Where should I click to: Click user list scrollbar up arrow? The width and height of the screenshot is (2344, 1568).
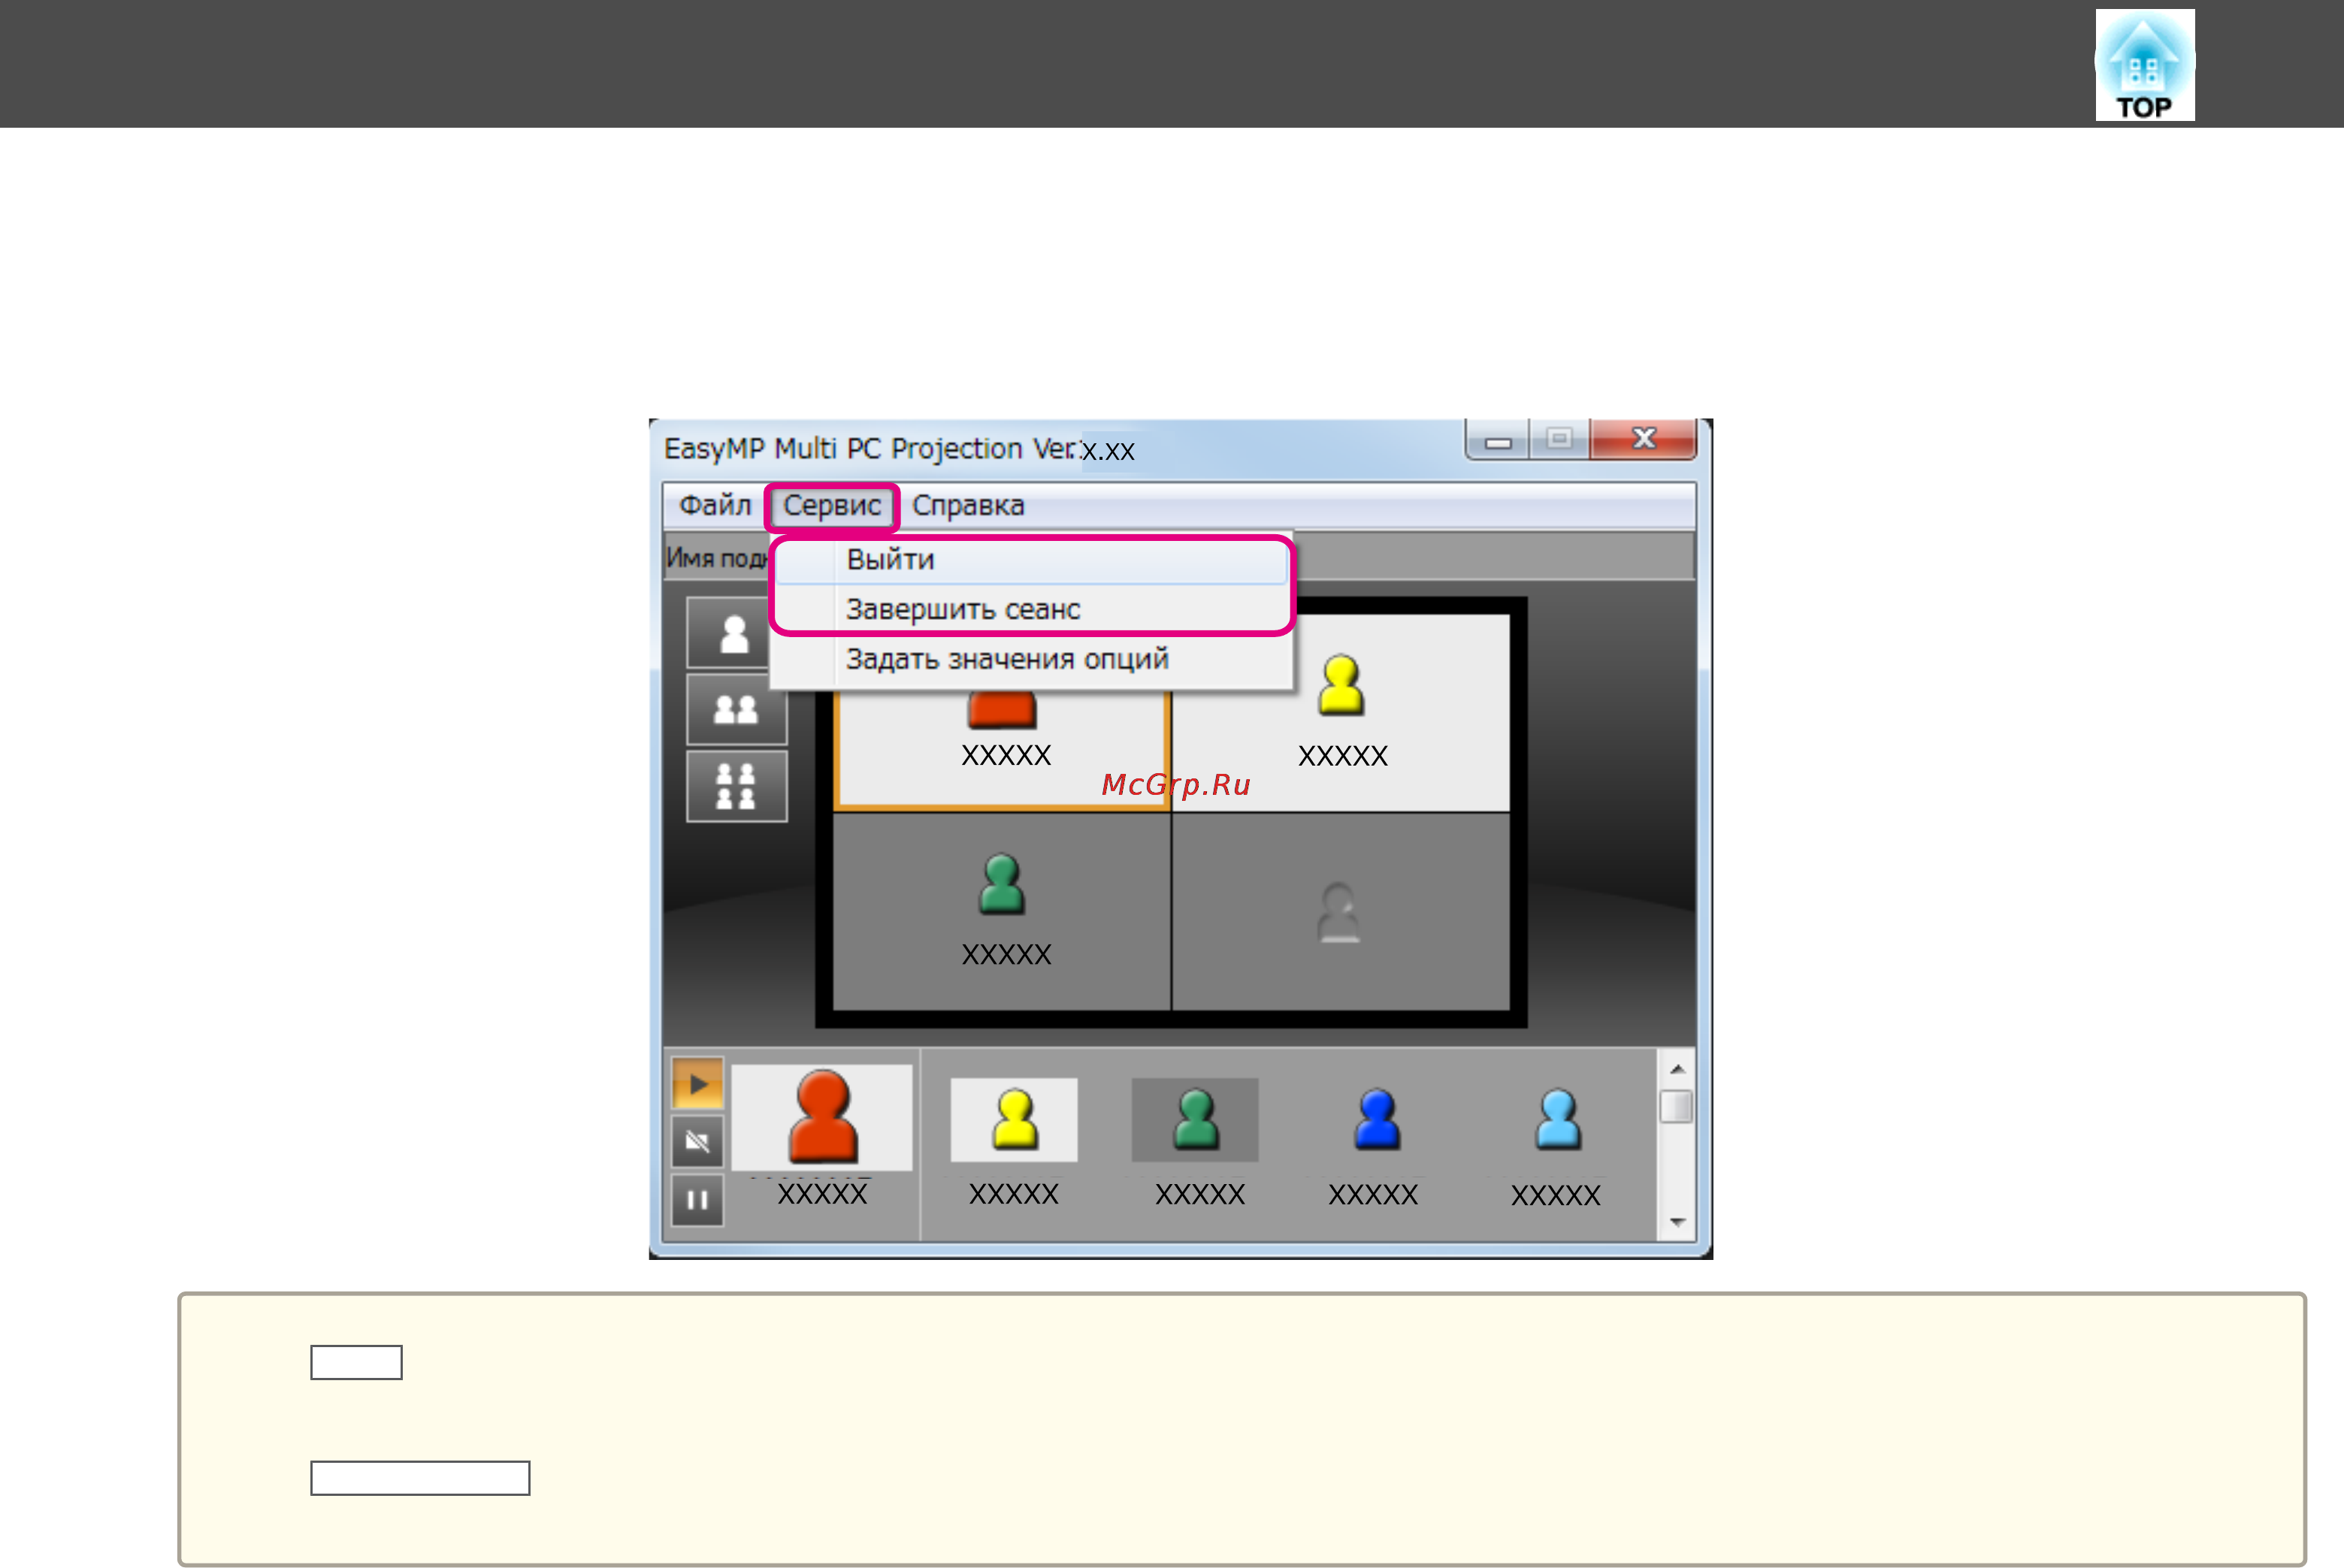click(x=1677, y=1069)
